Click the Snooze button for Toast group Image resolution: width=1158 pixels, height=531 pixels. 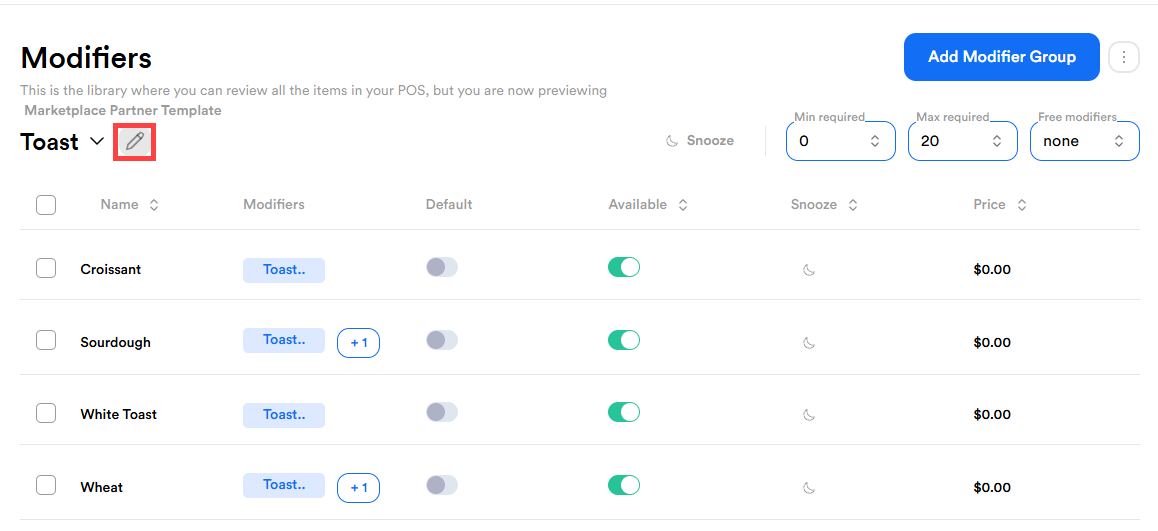[700, 141]
